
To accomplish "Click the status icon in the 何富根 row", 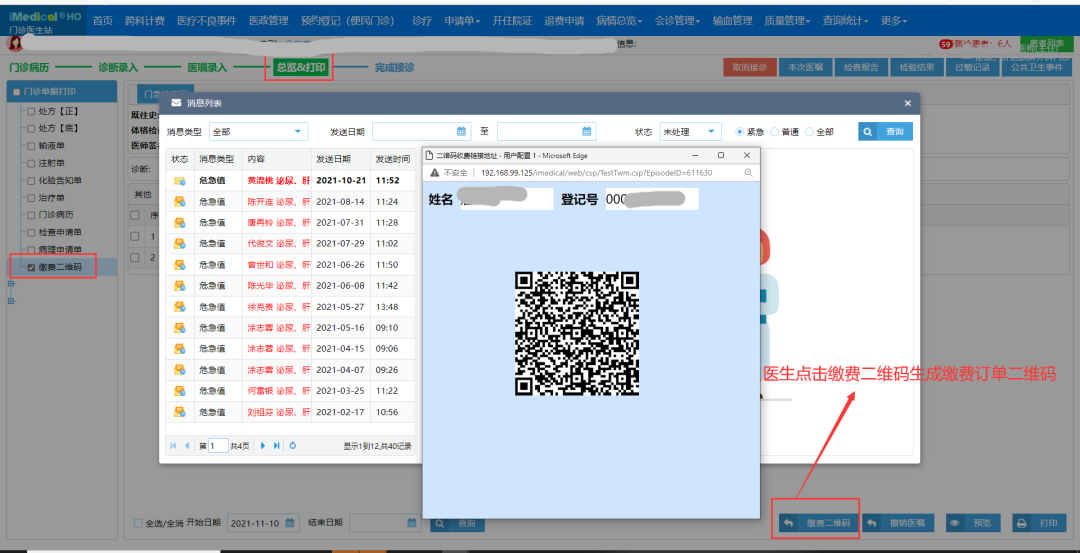I will (x=180, y=390).
